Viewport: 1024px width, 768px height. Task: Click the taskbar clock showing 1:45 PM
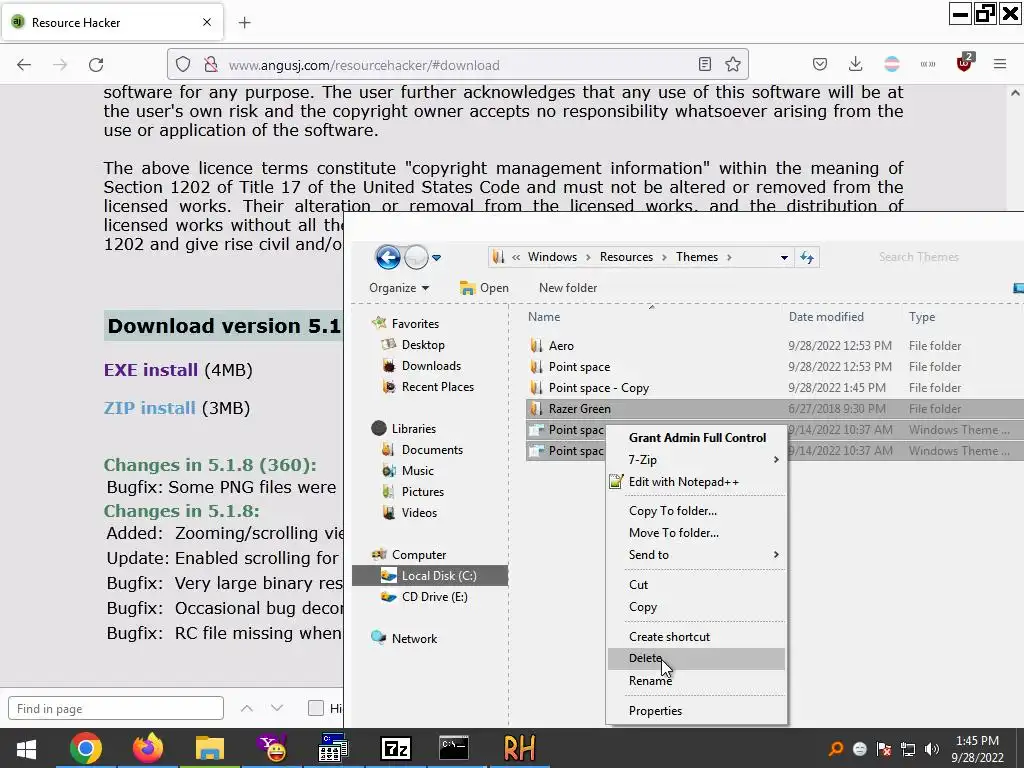tap(977, 749)
